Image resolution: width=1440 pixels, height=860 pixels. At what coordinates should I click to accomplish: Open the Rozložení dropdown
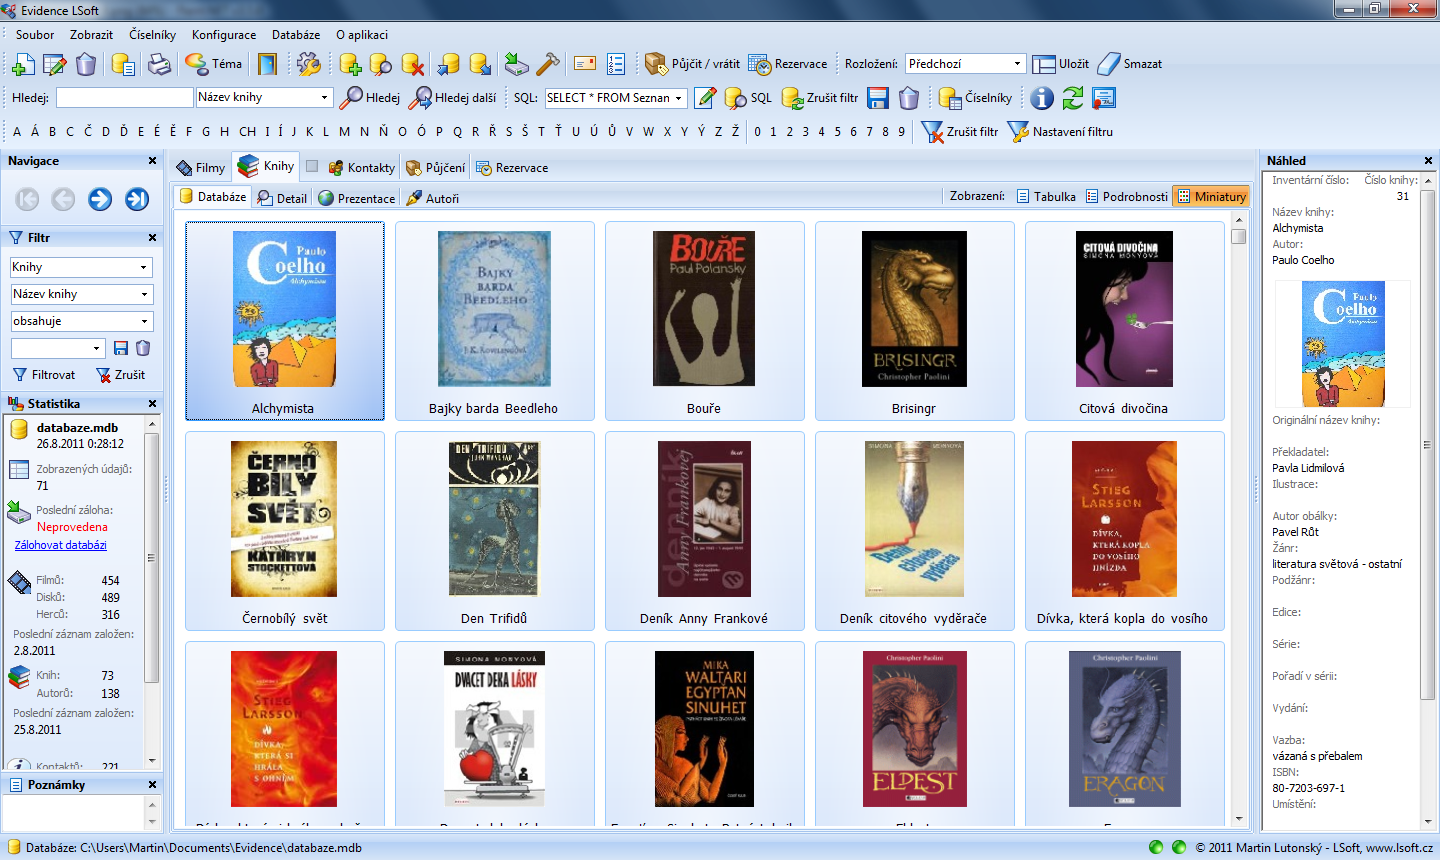(1017, 64)
